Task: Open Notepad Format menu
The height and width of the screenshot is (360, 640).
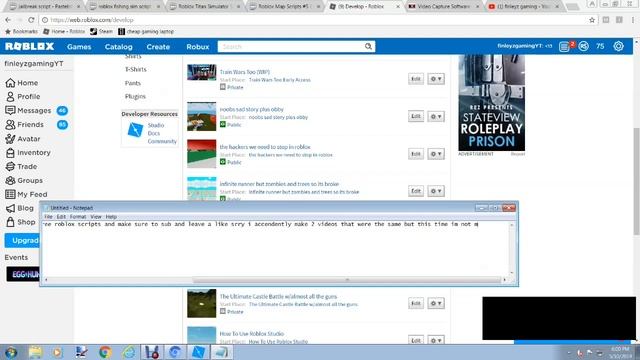Action: click(x=78, y=217)
